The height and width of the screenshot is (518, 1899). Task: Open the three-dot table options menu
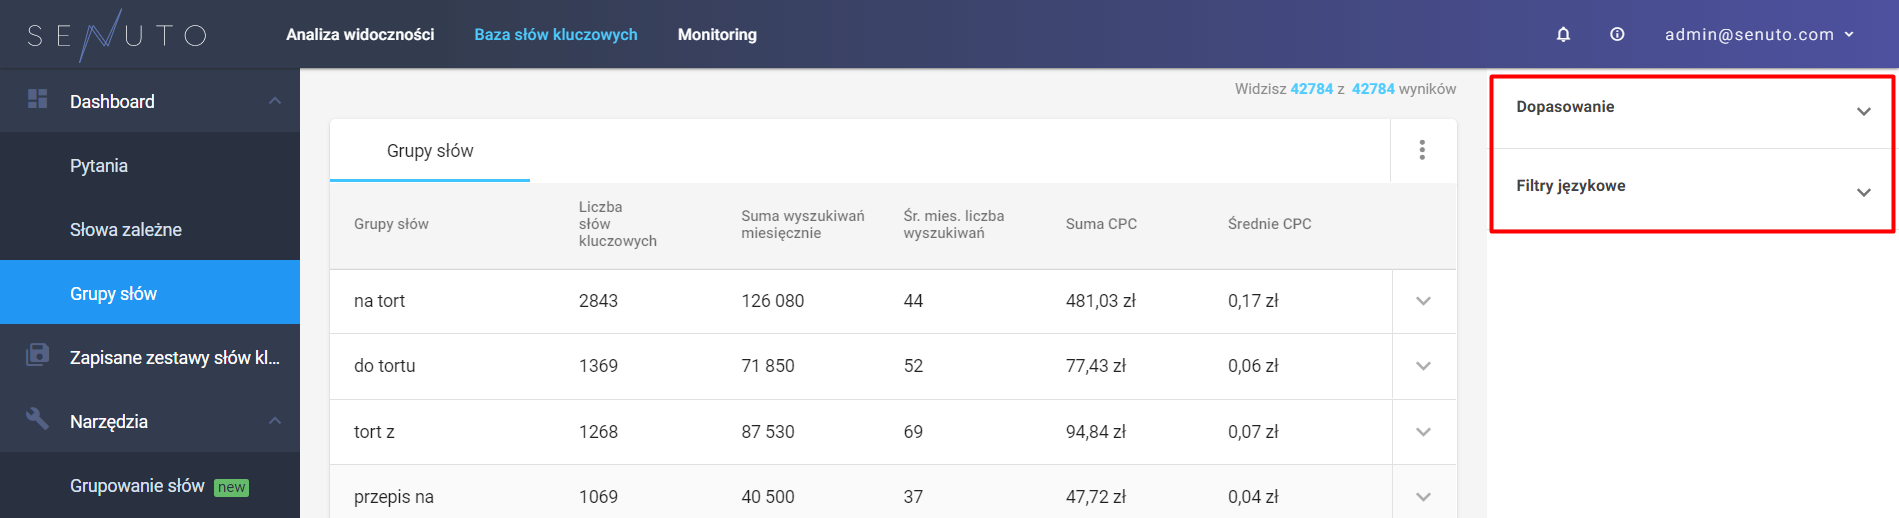click(1422, 150)
